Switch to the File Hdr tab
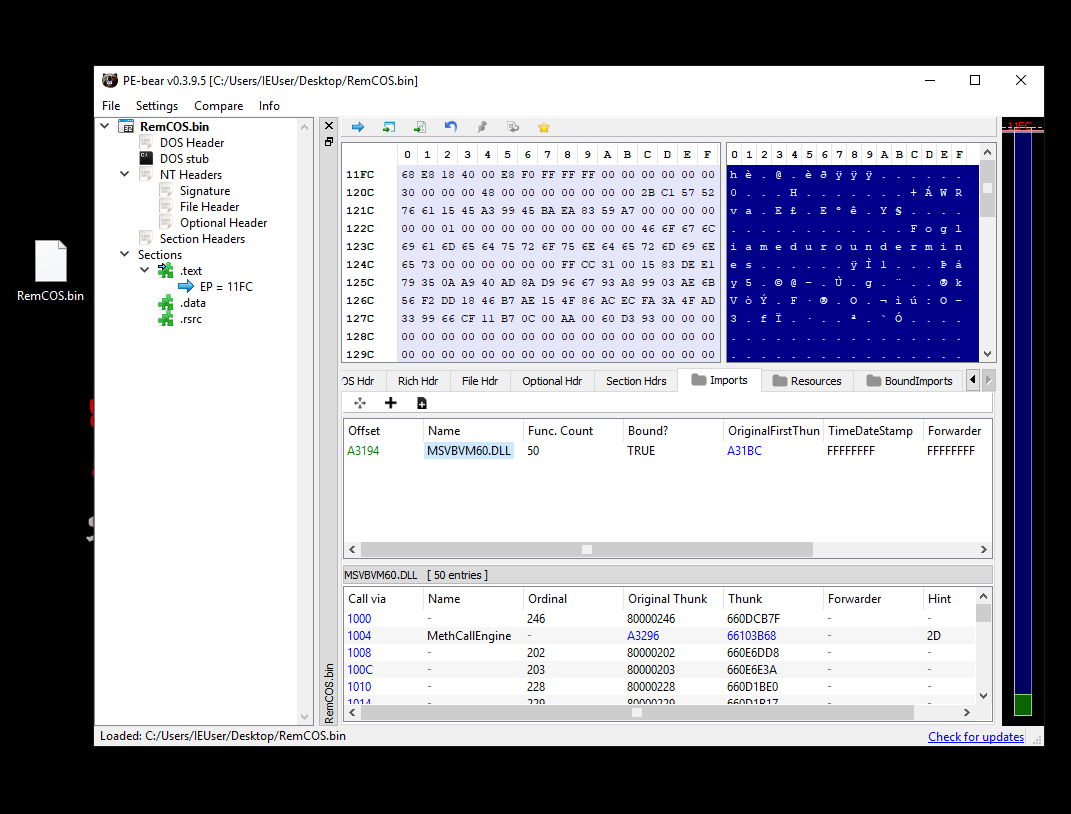 click(479, 381)
